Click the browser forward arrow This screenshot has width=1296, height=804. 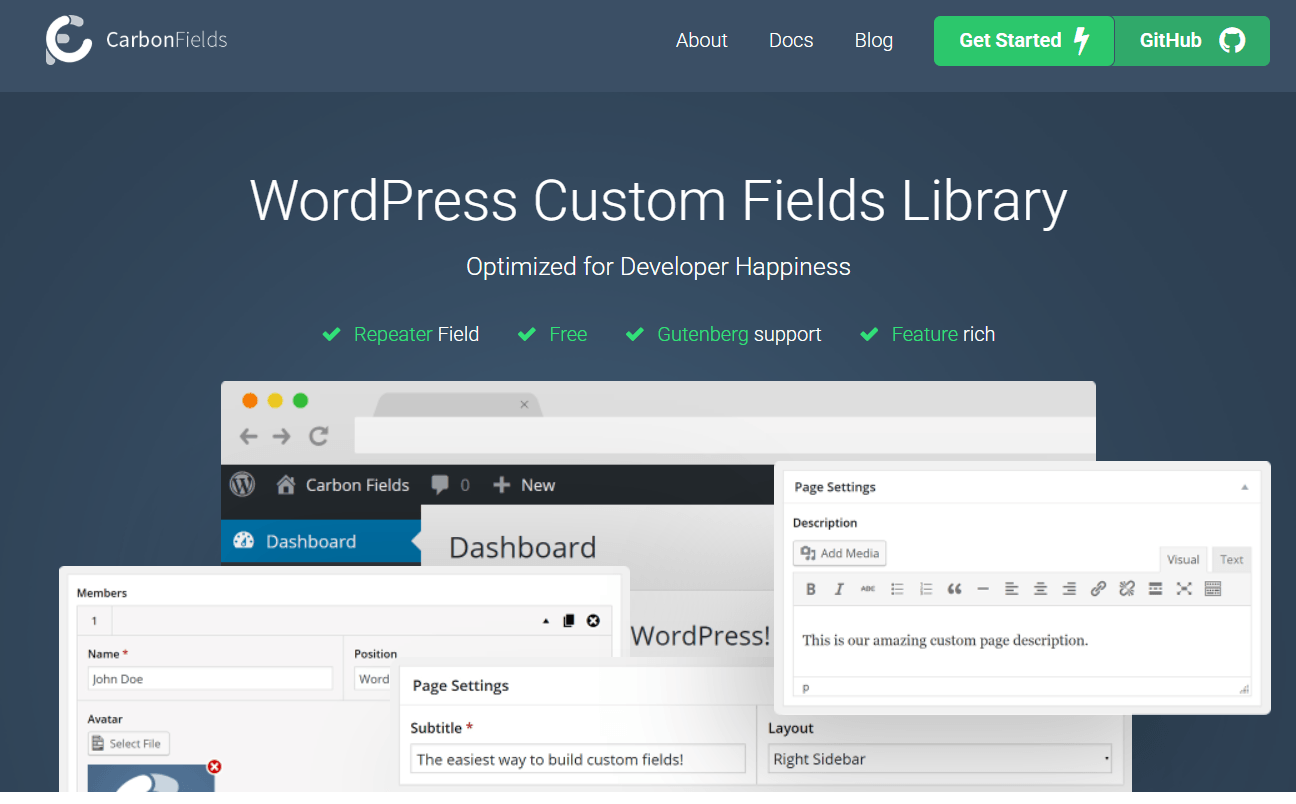point(282,436)
